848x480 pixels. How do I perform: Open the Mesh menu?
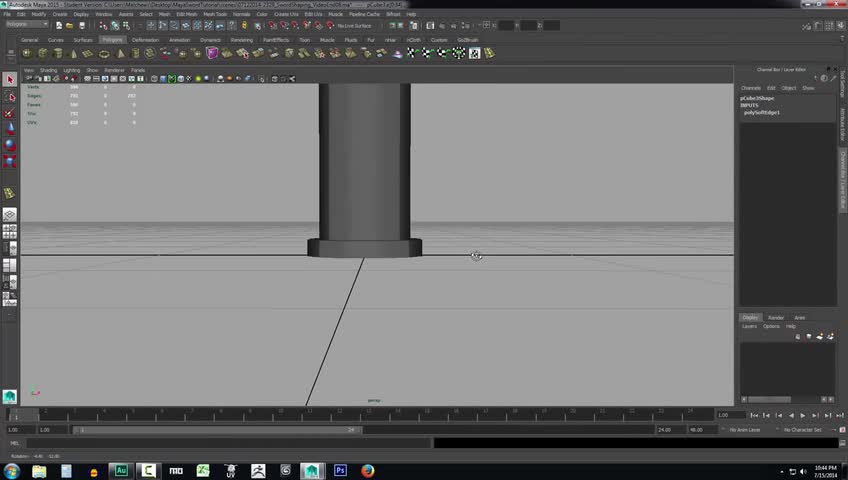click(164, 14)
